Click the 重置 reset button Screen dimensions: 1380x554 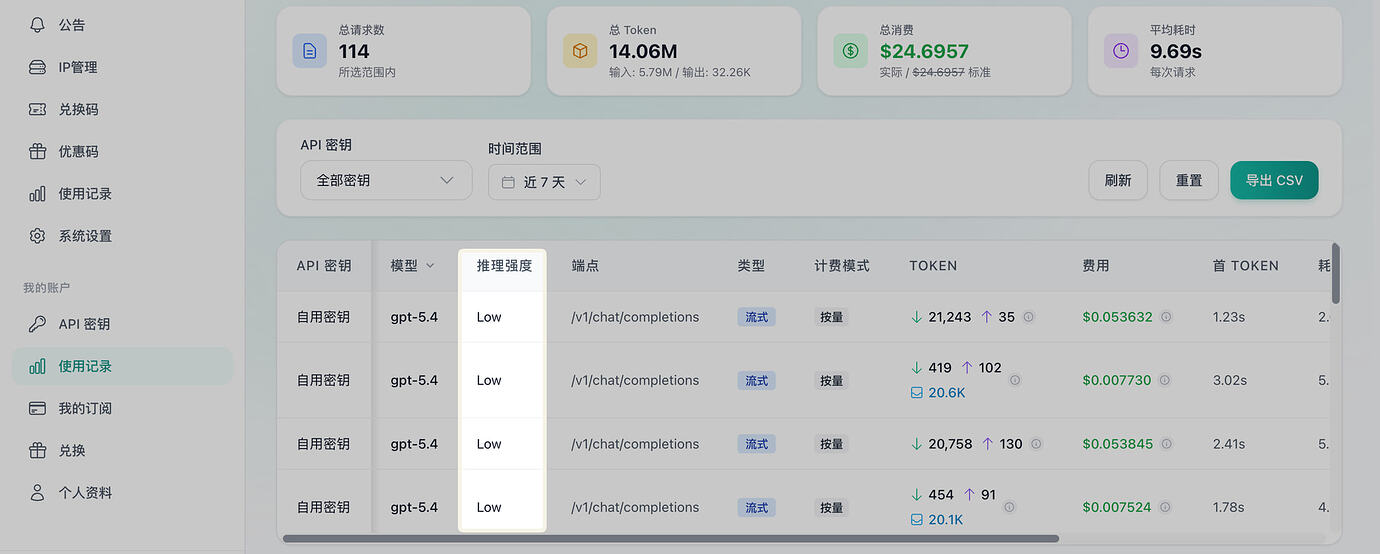click(1189, 181)
